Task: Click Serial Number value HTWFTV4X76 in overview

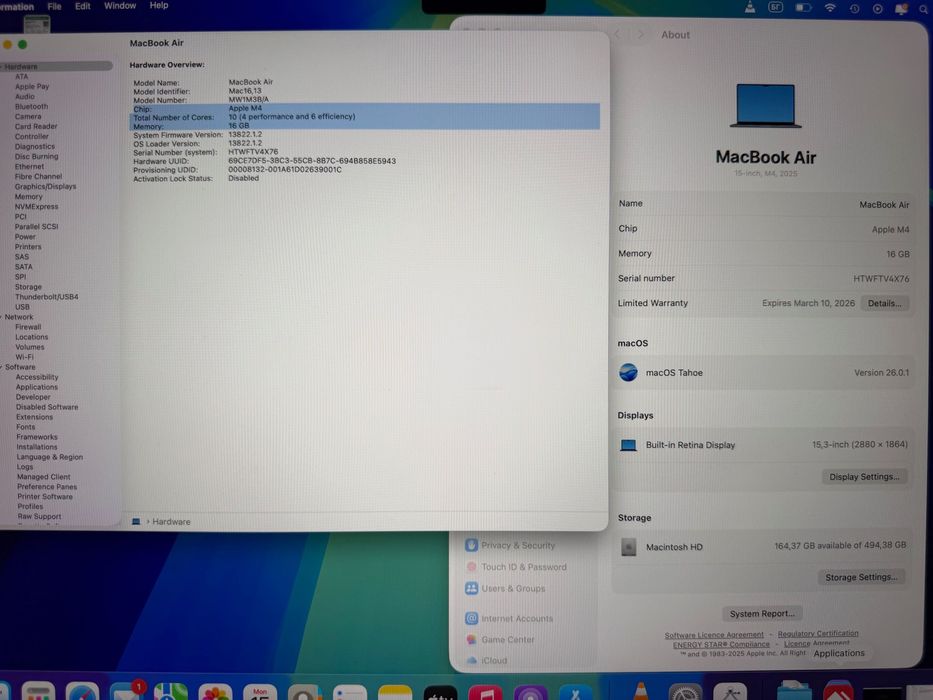Action: (x=253, y=152)
